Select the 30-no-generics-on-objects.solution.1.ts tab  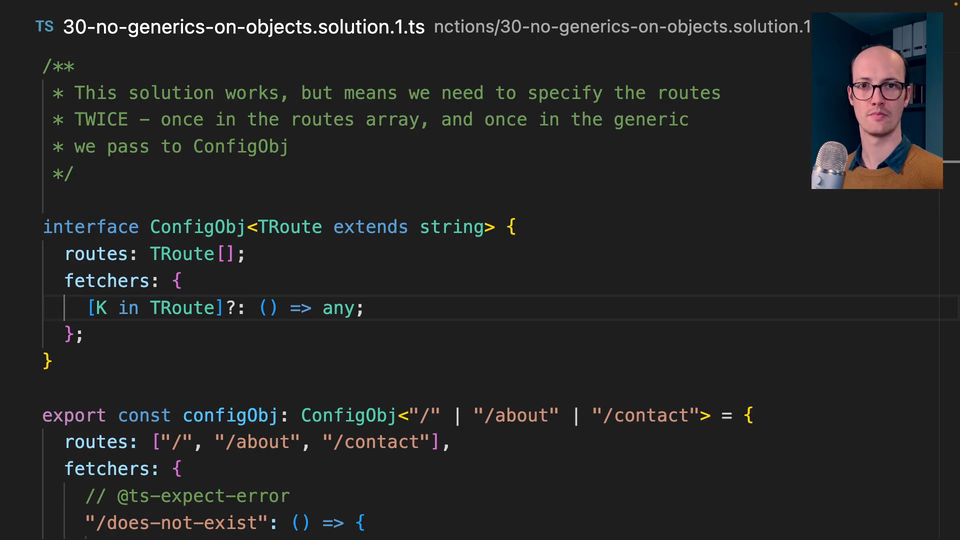click(x=244, y=27)
